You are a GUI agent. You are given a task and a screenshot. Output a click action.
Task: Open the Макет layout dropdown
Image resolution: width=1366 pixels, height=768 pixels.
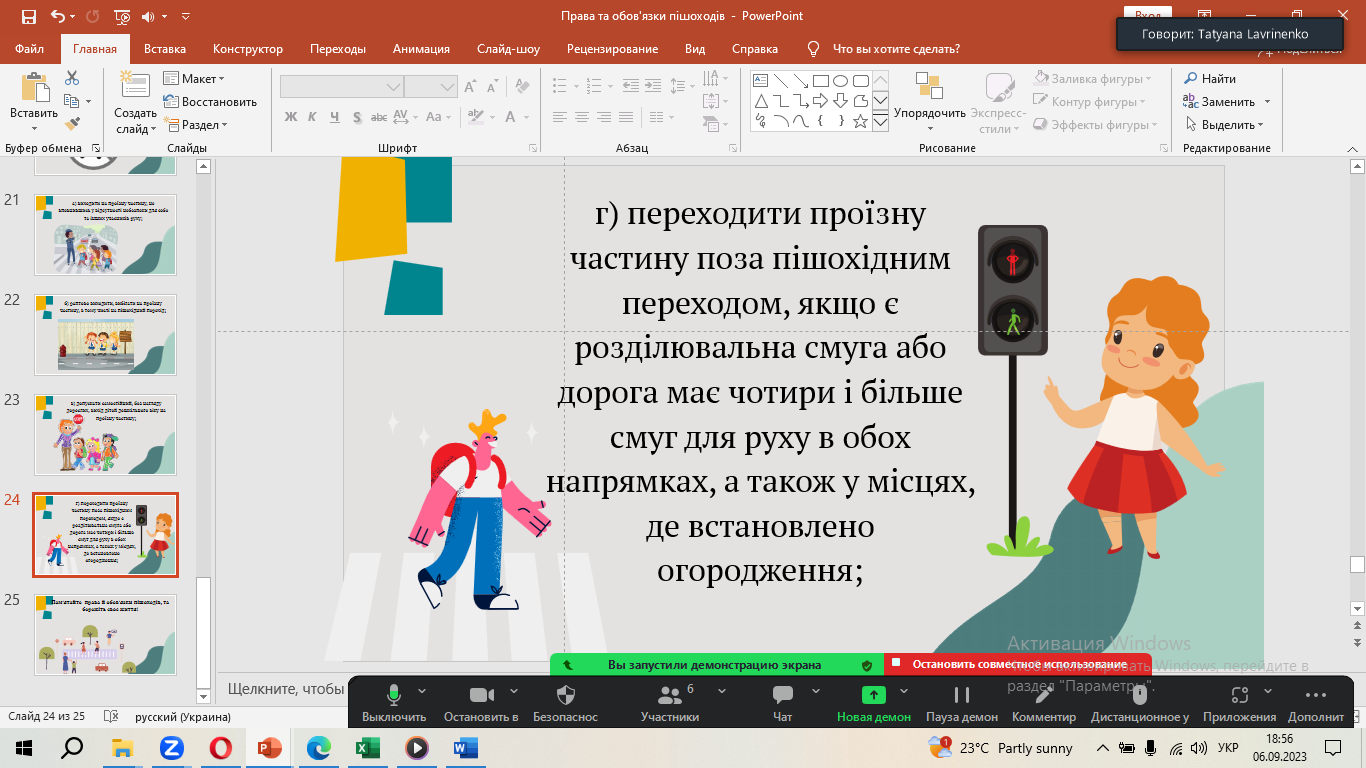tap(194, 78)
